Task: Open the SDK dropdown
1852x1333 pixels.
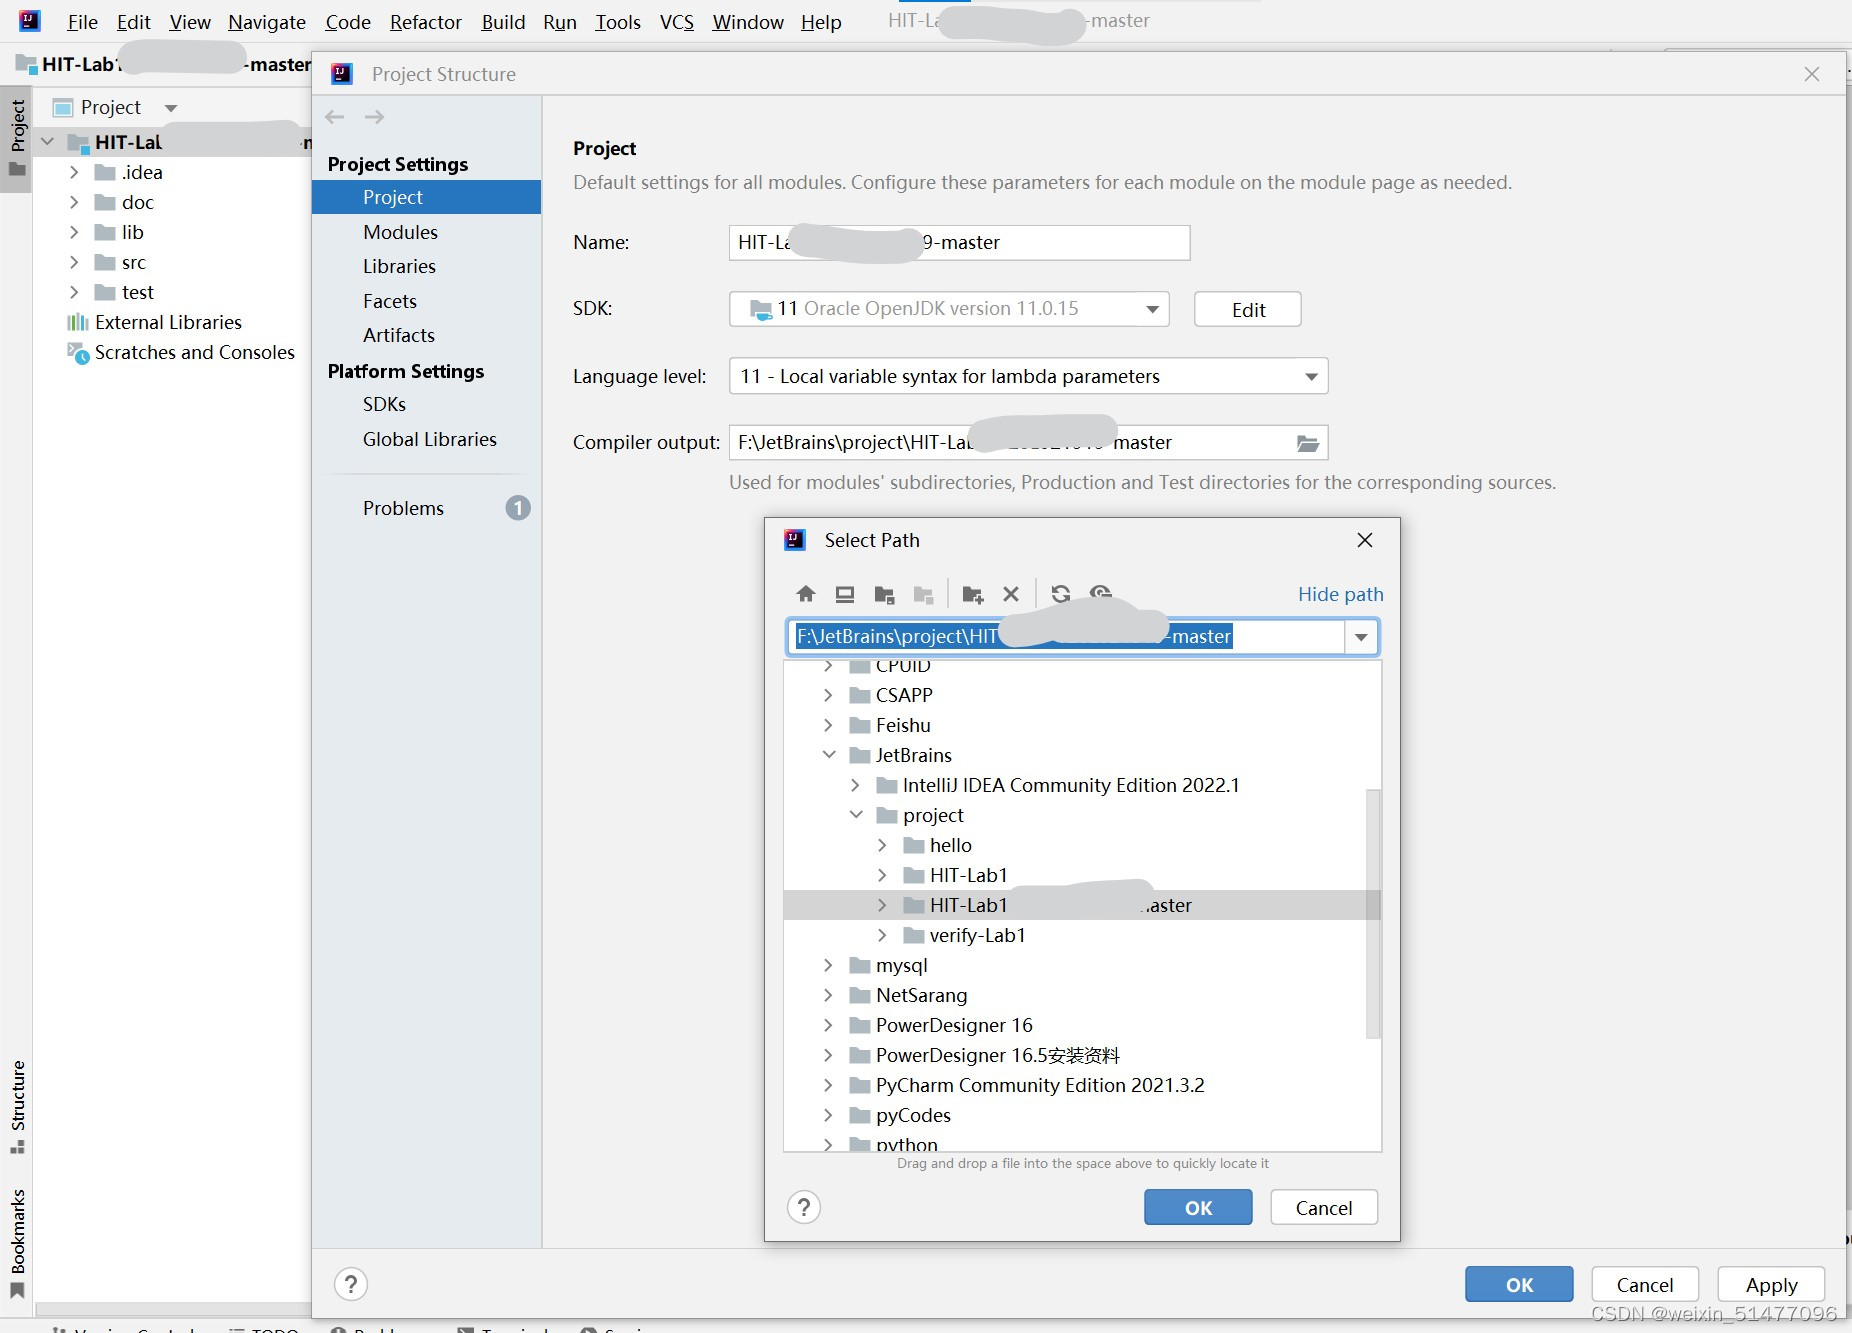Action: coord(1152,309)
